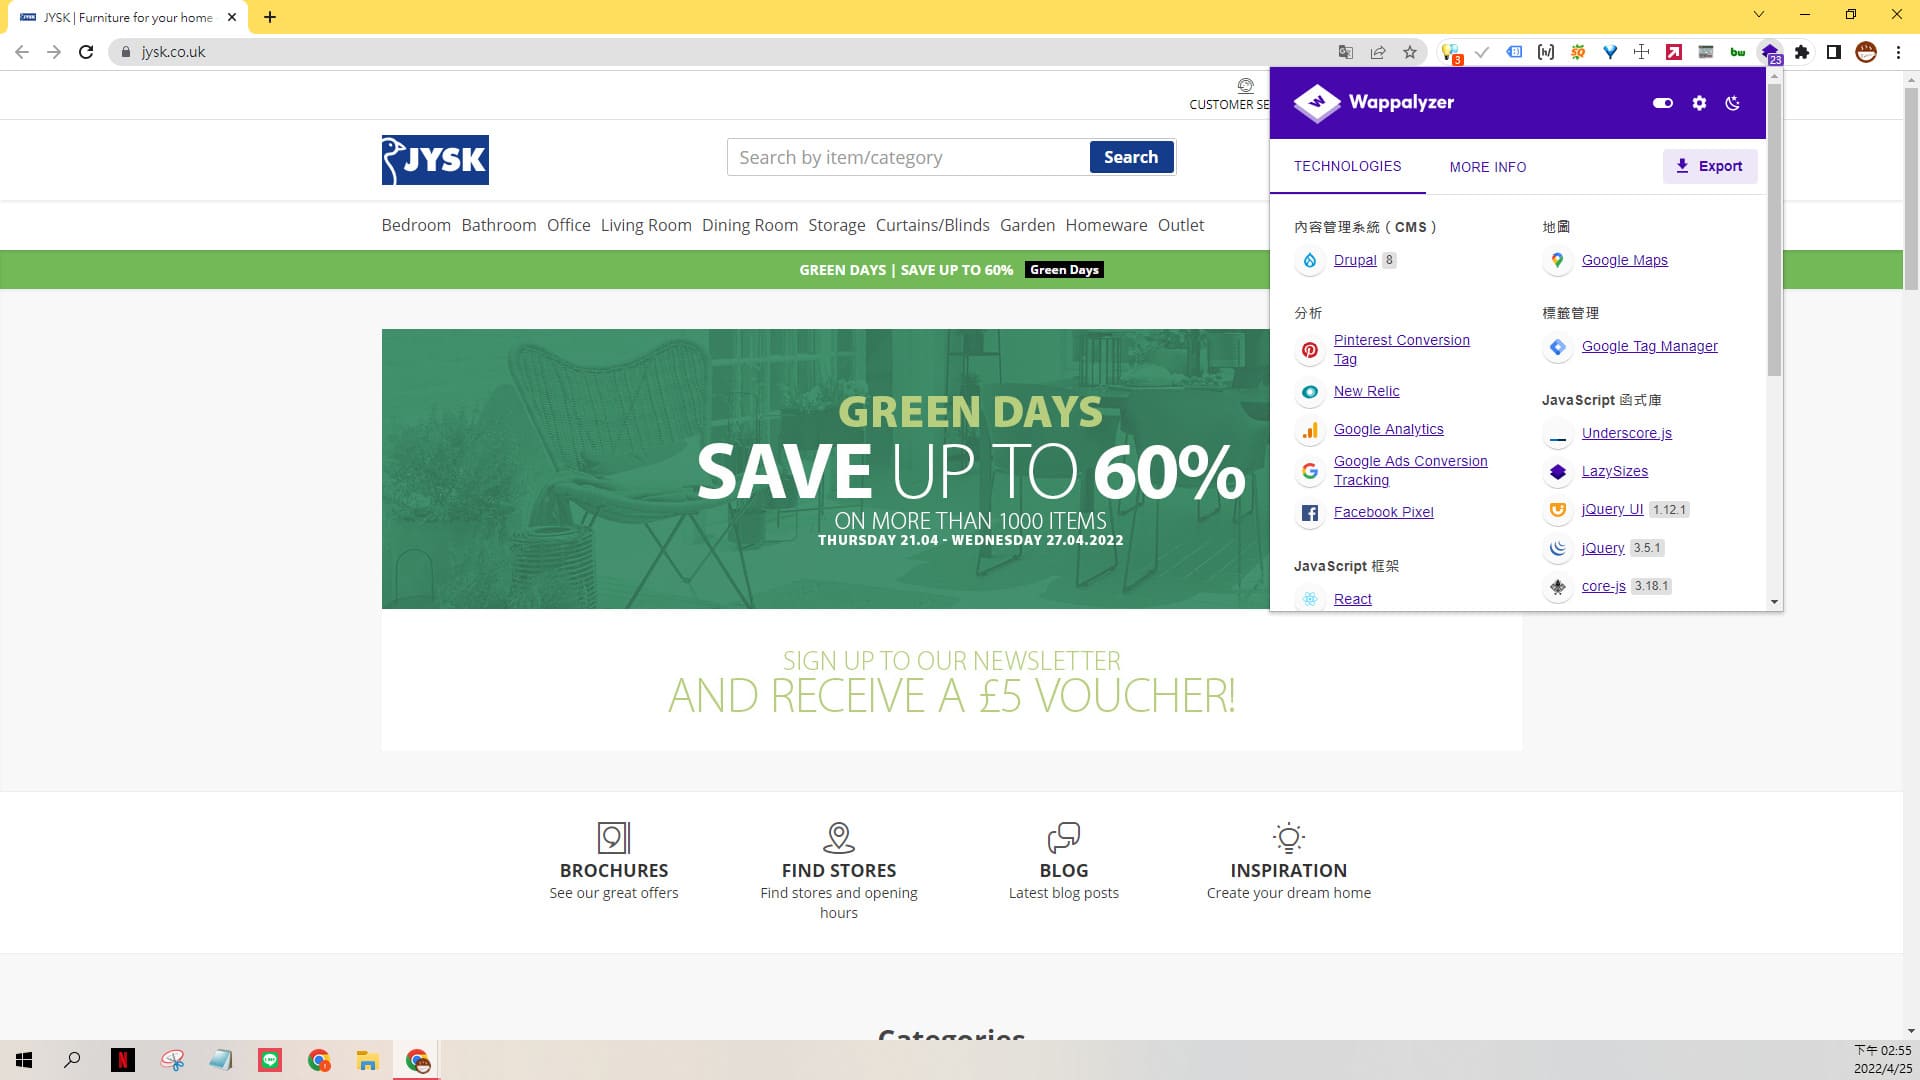Click the React JavaScript framework icon

[x=1308, y=599]
